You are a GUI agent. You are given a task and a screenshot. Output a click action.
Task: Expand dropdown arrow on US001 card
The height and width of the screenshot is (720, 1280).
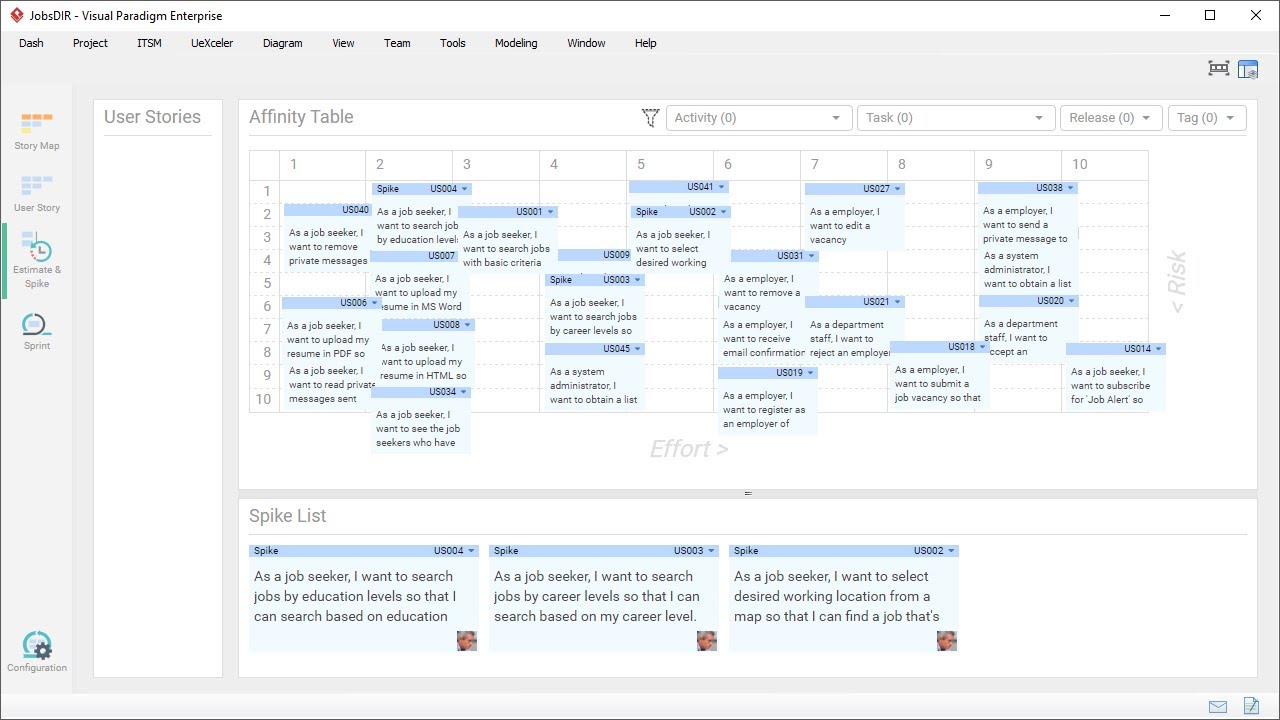click(x=551, y=212)
